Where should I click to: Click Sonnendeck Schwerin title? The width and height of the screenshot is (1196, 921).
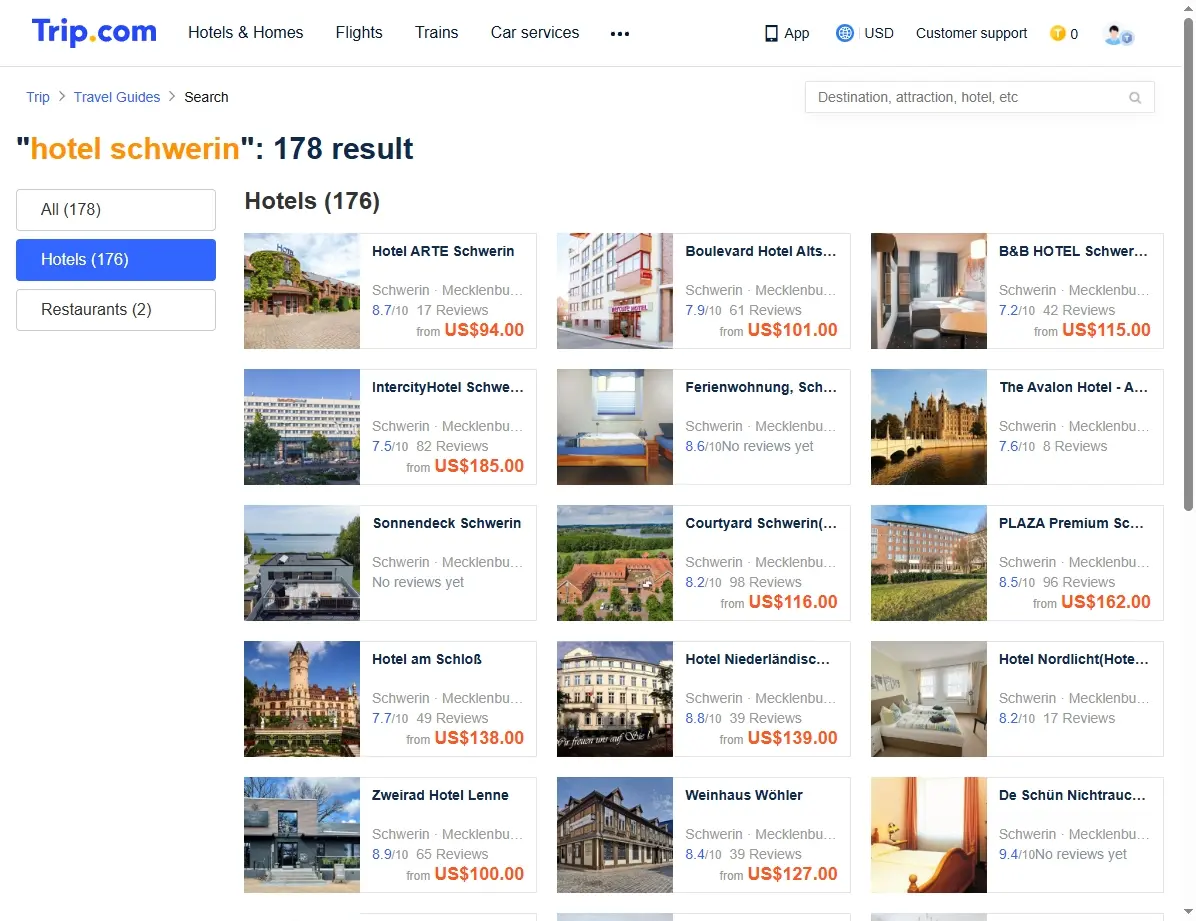click(447, 523)
